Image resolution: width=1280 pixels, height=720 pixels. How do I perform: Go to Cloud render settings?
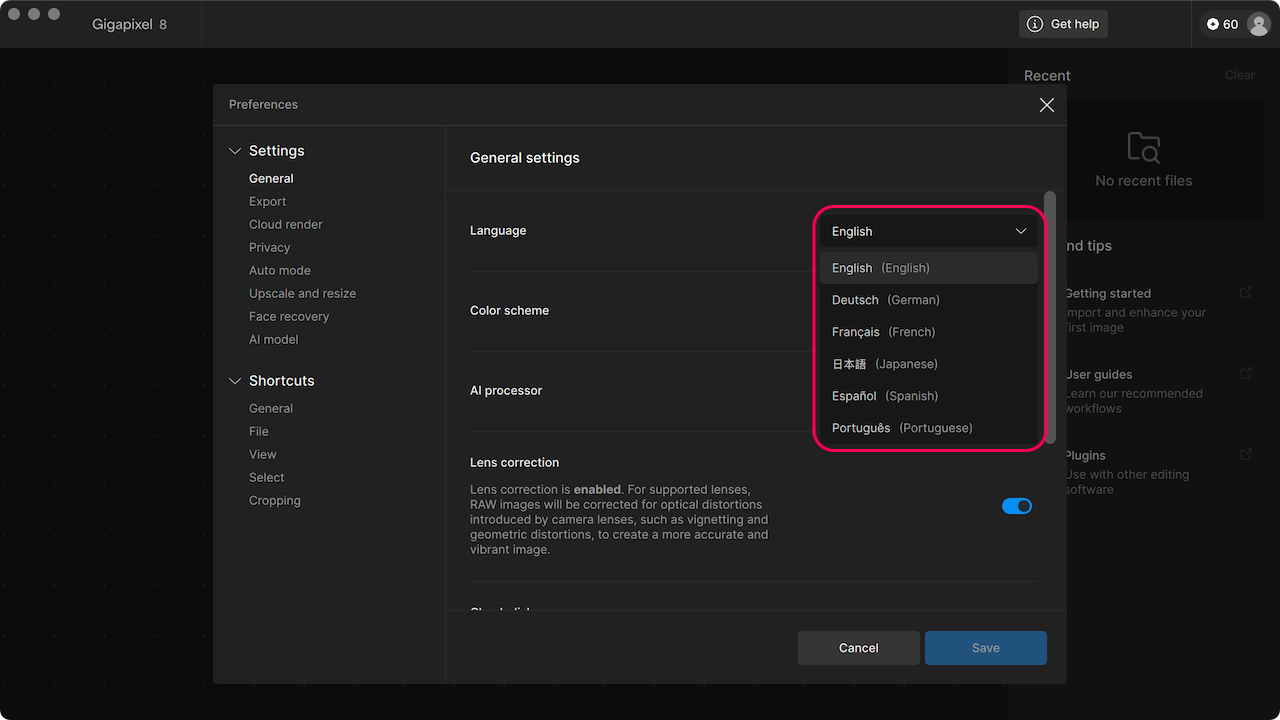286,224
